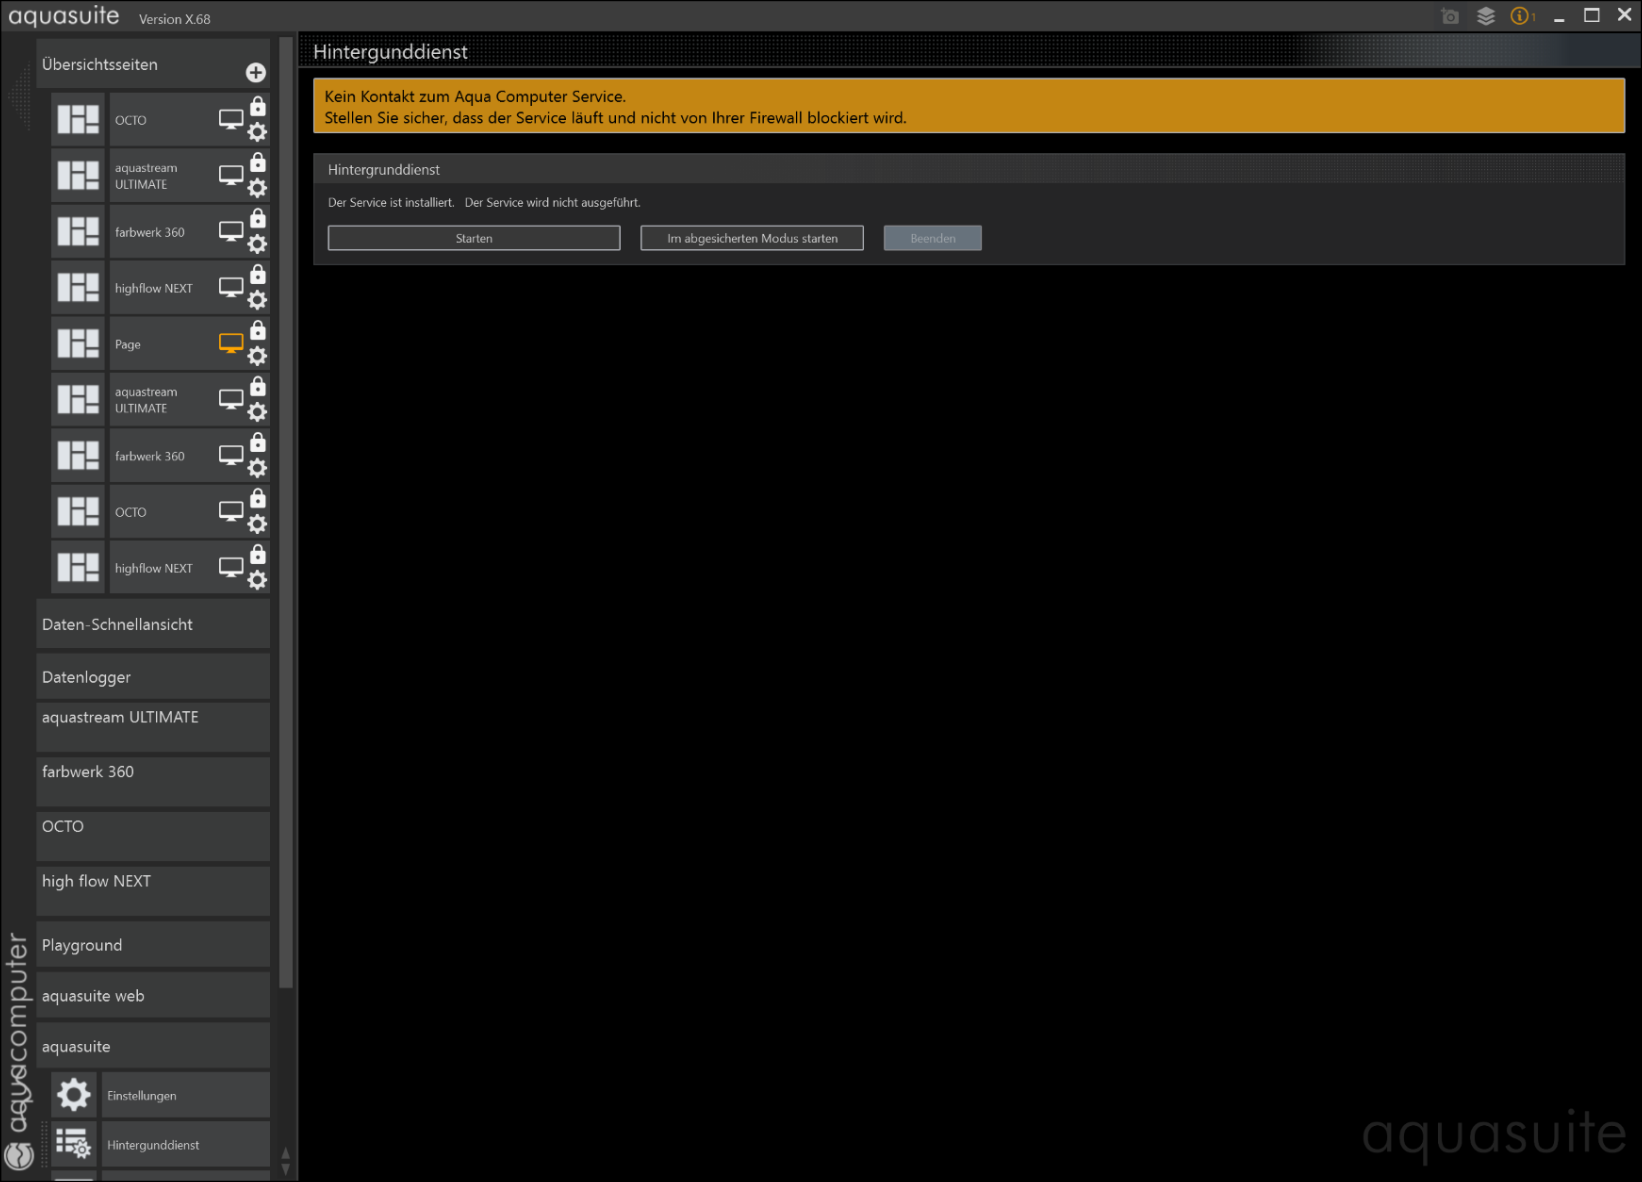Click the sidebar scroll-down arrow
The image size is (1642, 1182).
[x=286, y=1169]
